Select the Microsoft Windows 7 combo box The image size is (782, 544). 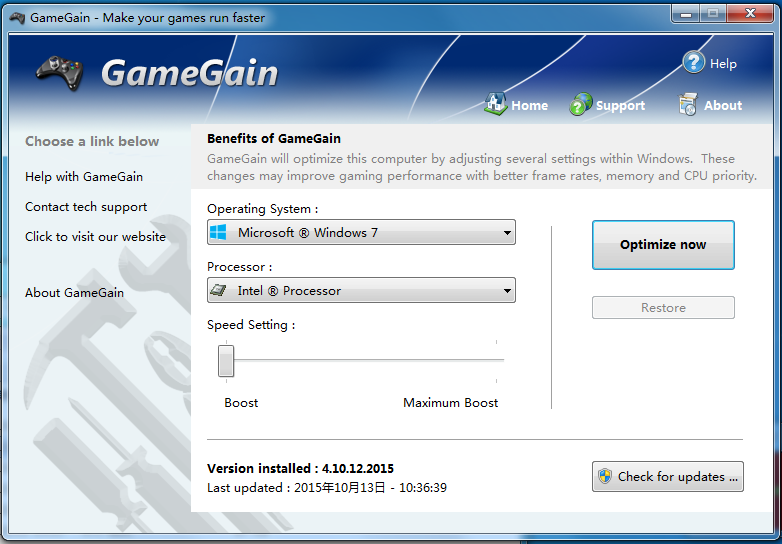click(361, 232)
